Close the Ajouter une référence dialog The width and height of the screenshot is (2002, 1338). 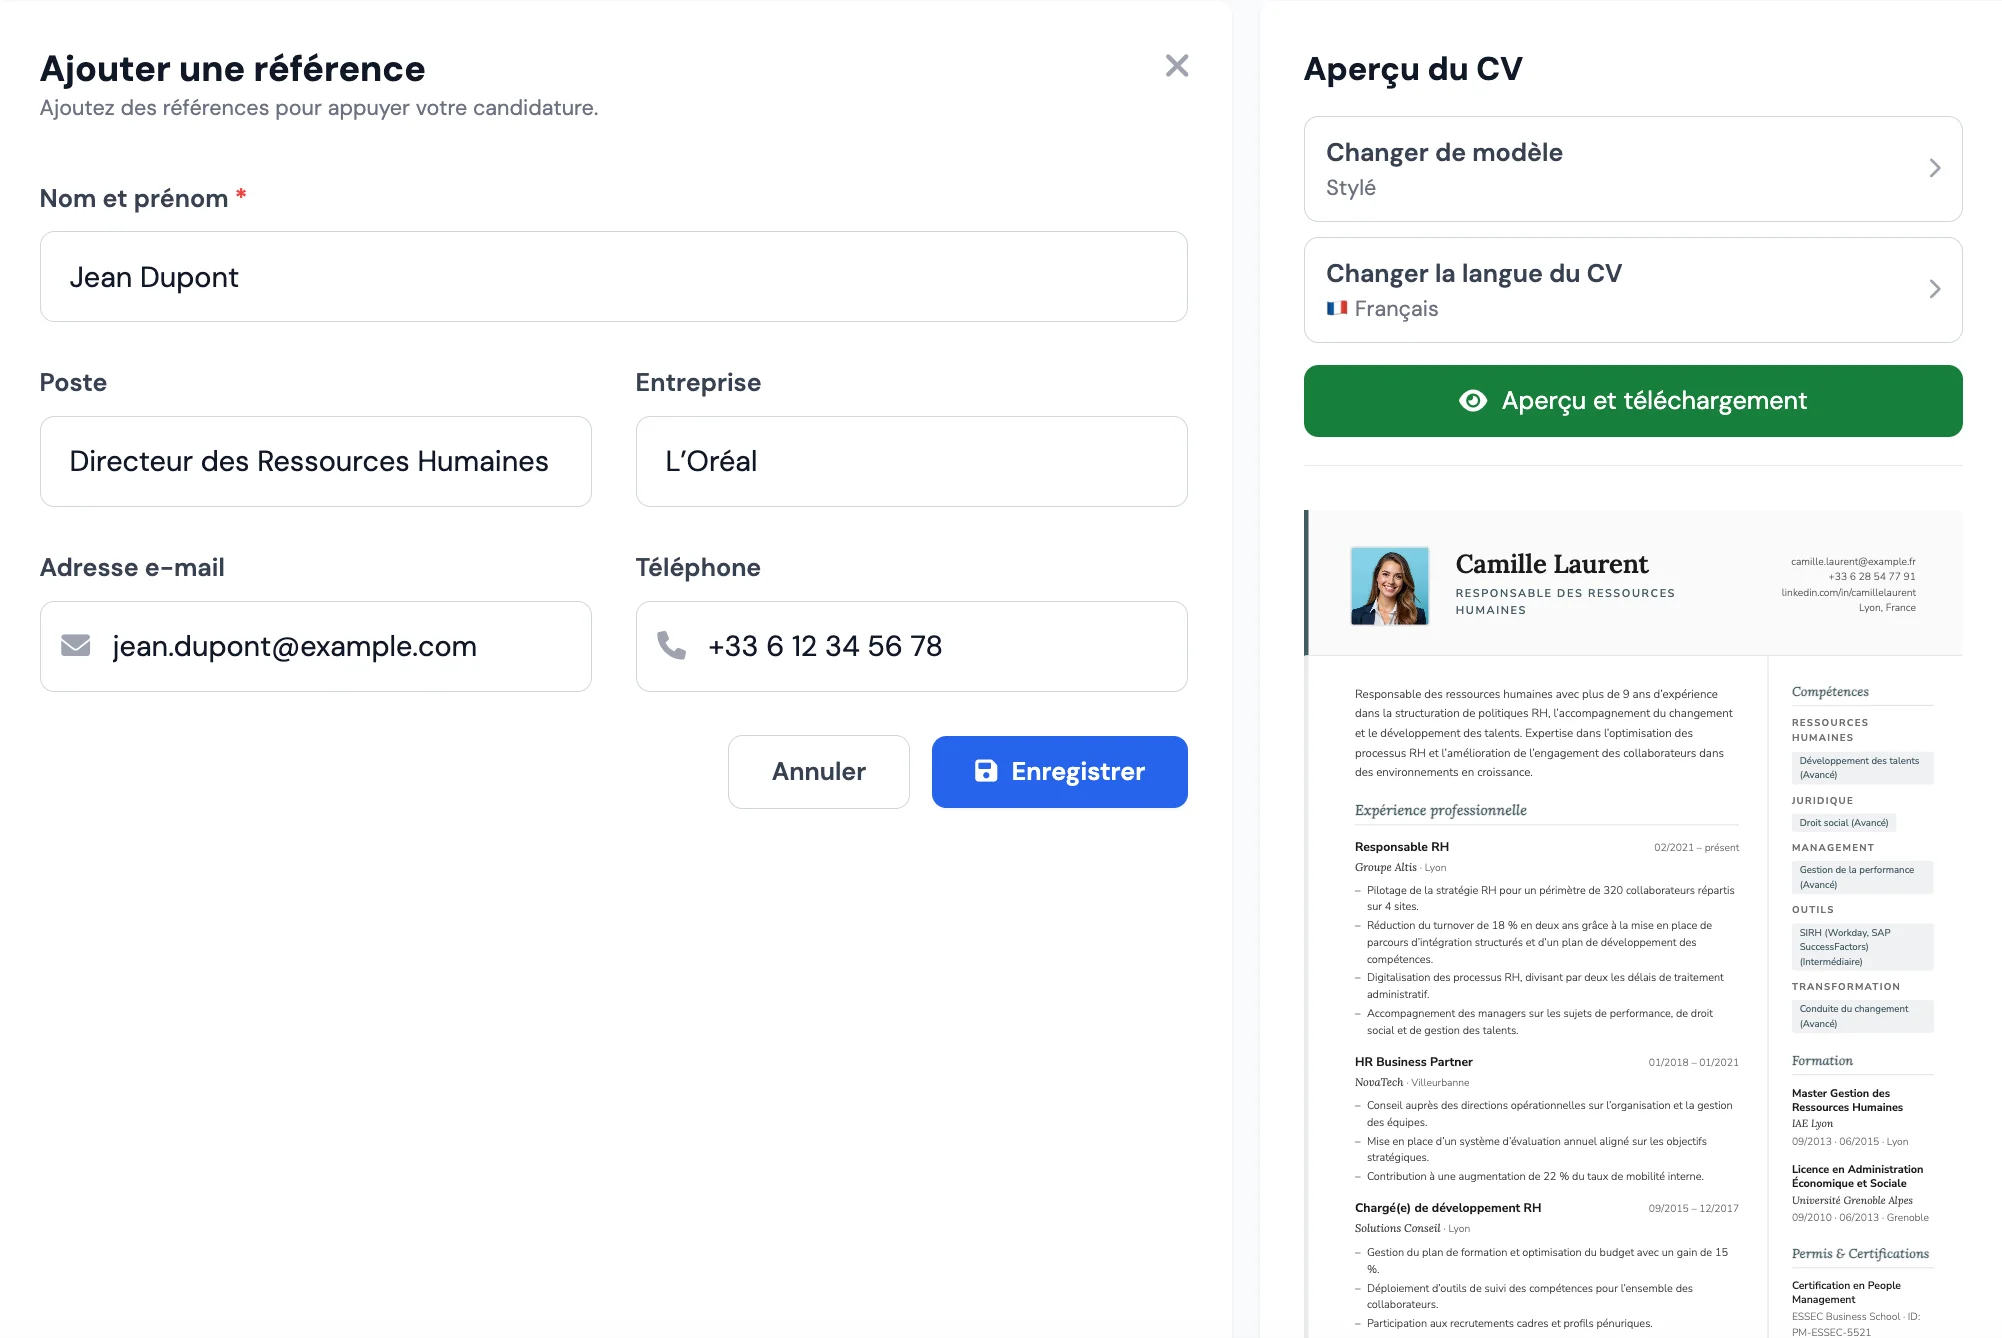(1177, 66)
